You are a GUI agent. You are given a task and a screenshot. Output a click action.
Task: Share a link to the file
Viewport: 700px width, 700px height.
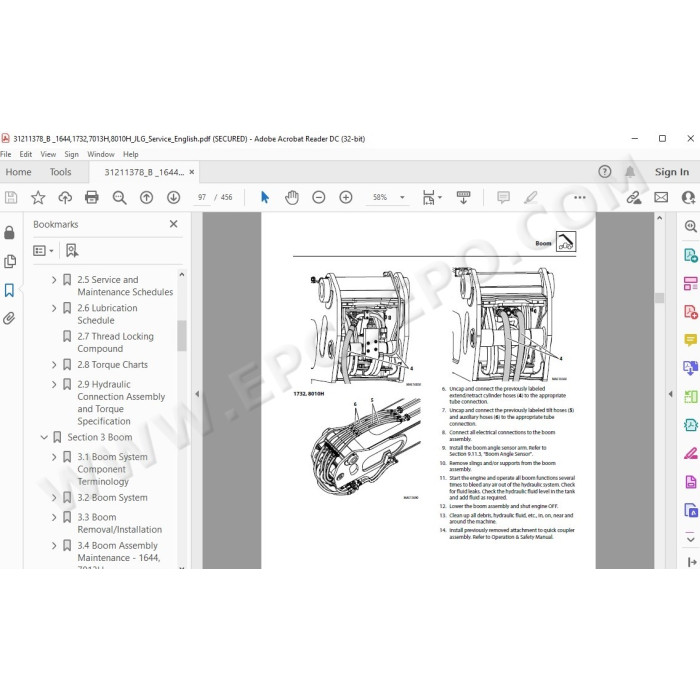click(633, 197)
